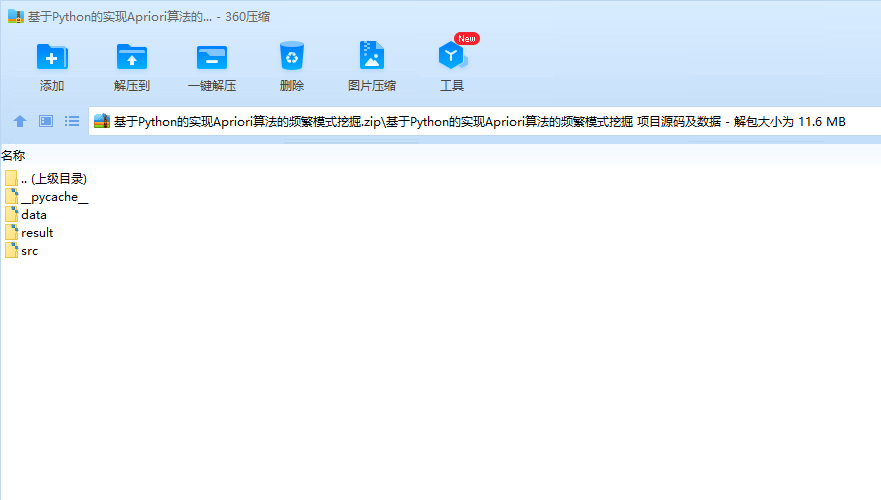This screenshot has height=500, width=881.
Task: Switch to the thumbnail view icon
Action: [46, 121]
